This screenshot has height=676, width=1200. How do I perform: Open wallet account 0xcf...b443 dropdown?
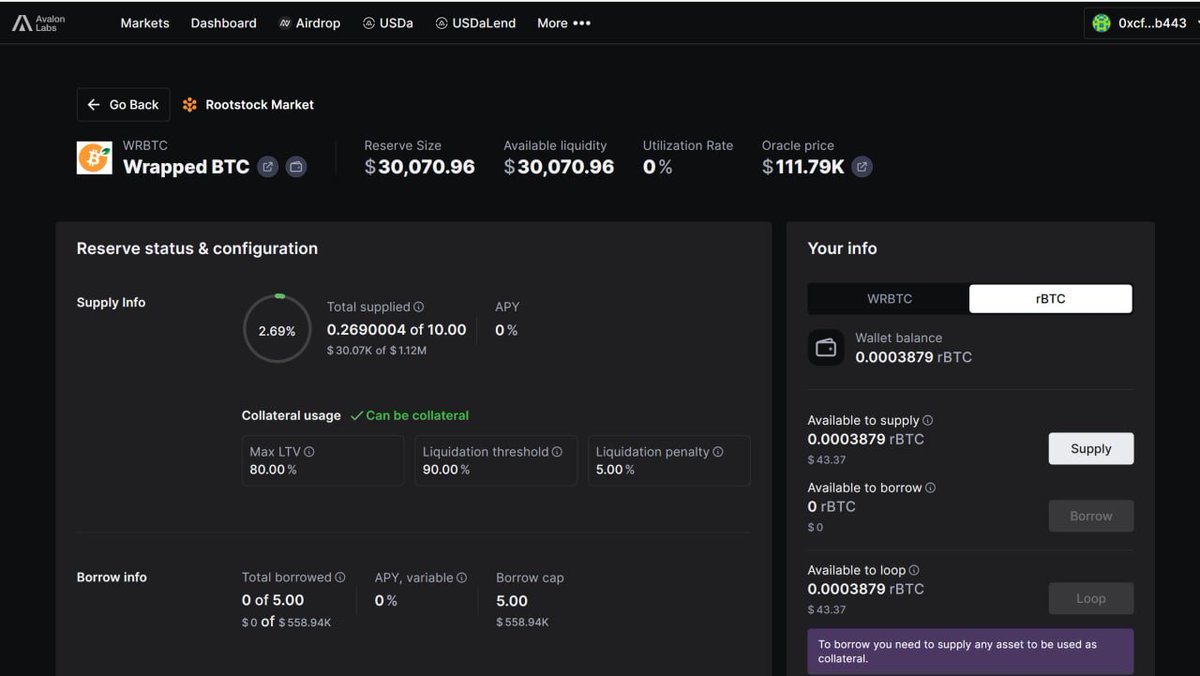1139,23
